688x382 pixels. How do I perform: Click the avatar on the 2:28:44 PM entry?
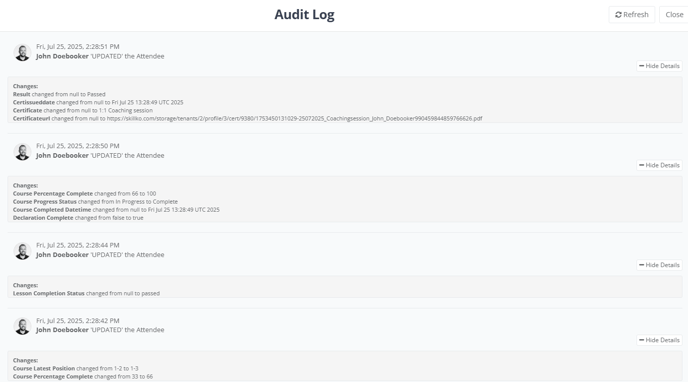coord(22,251)
